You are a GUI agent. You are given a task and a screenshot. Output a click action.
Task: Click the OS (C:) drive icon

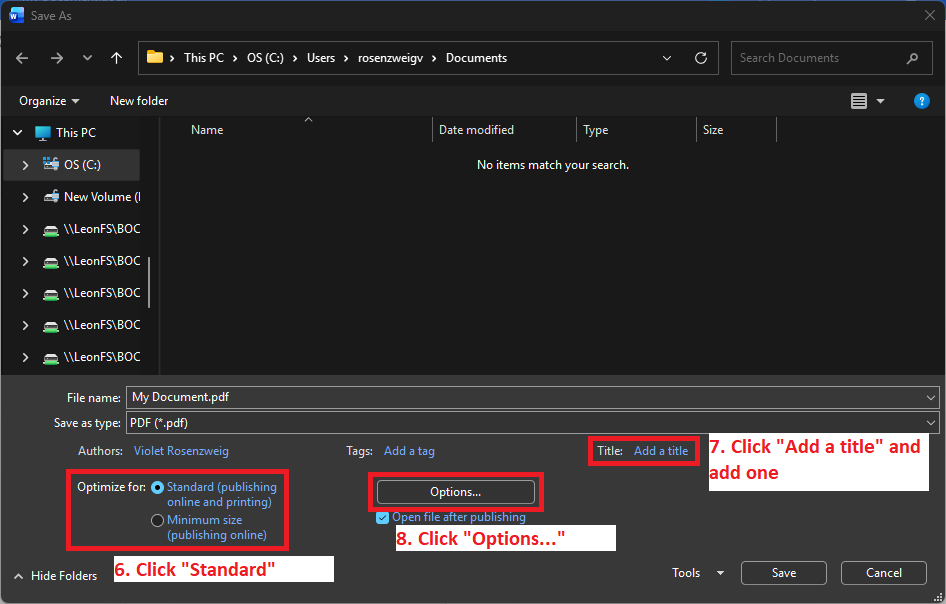pyautogui.click(x=51, y=164)
